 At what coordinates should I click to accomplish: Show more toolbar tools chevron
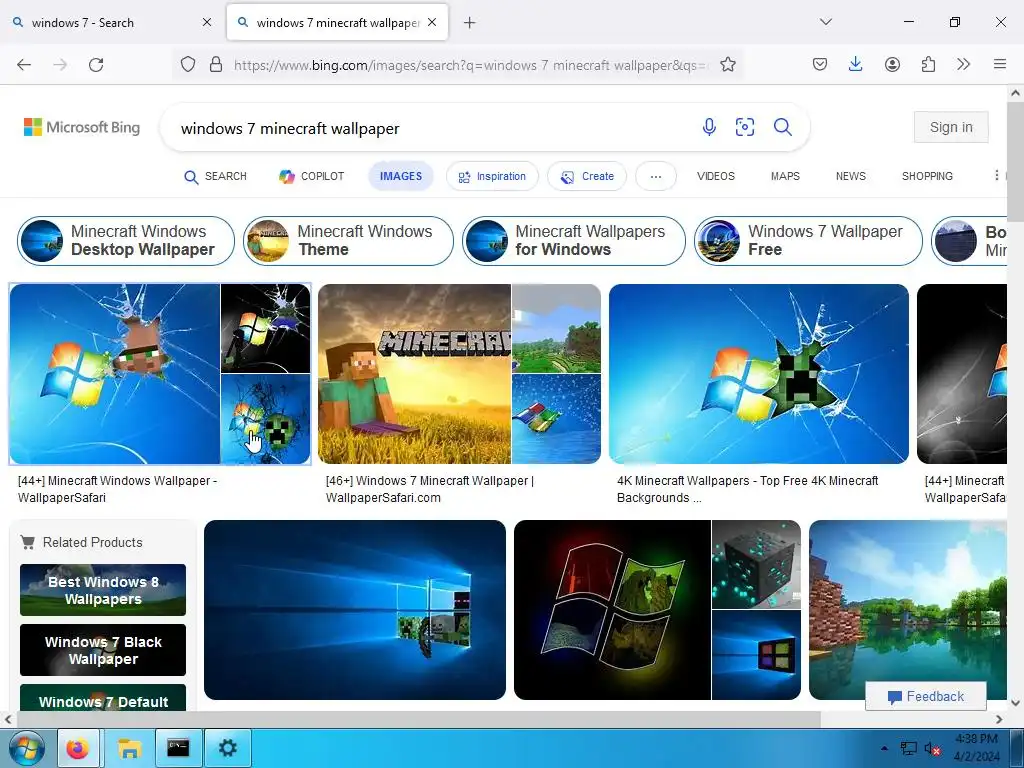point(963,64)
